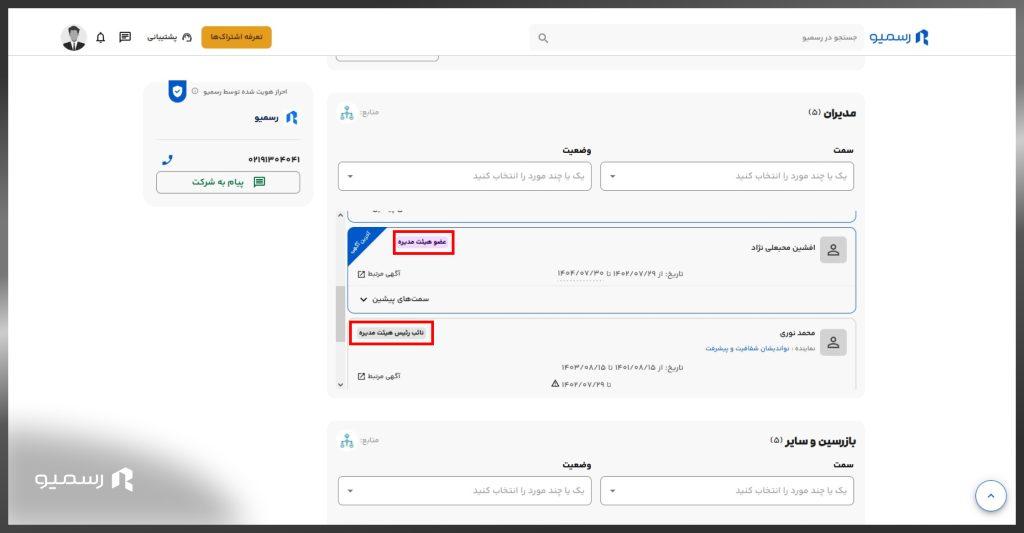The width and height of the screenshot is (1024, 533).
Task: Click the 'عضو هیئت مدیره' role badge
Action: pos(423,242)
